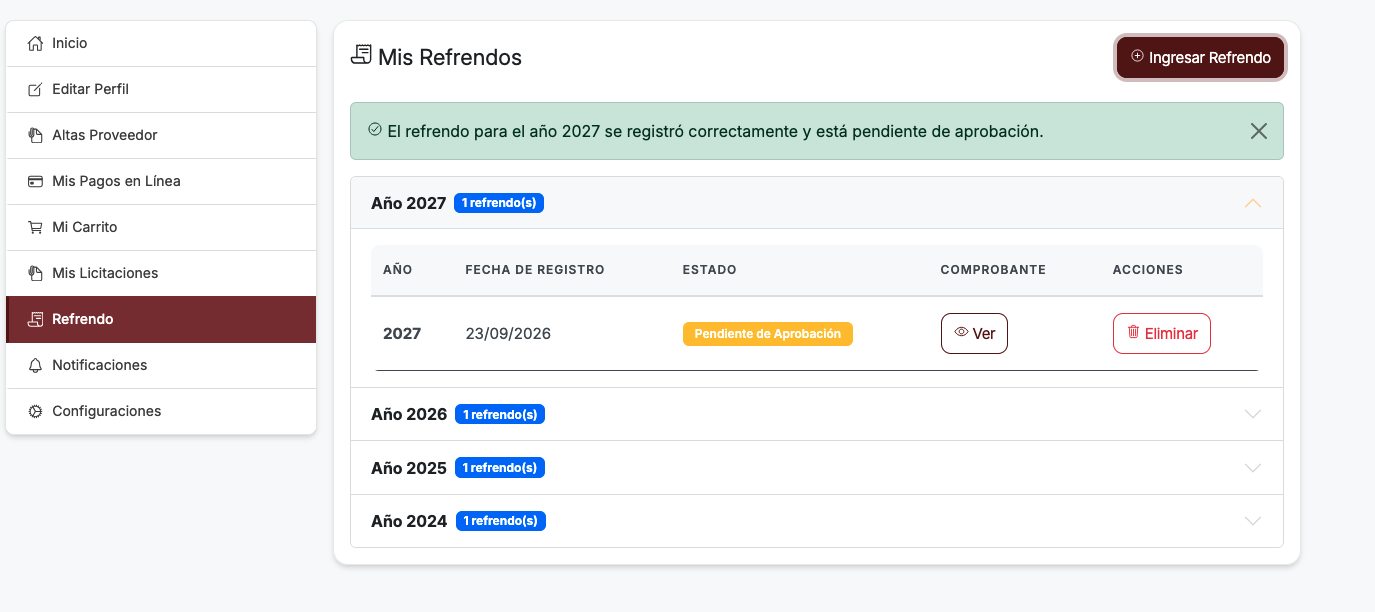
Task: Click the FECHA DE REGISTRO column header
Action: click(x=535, y=270)
